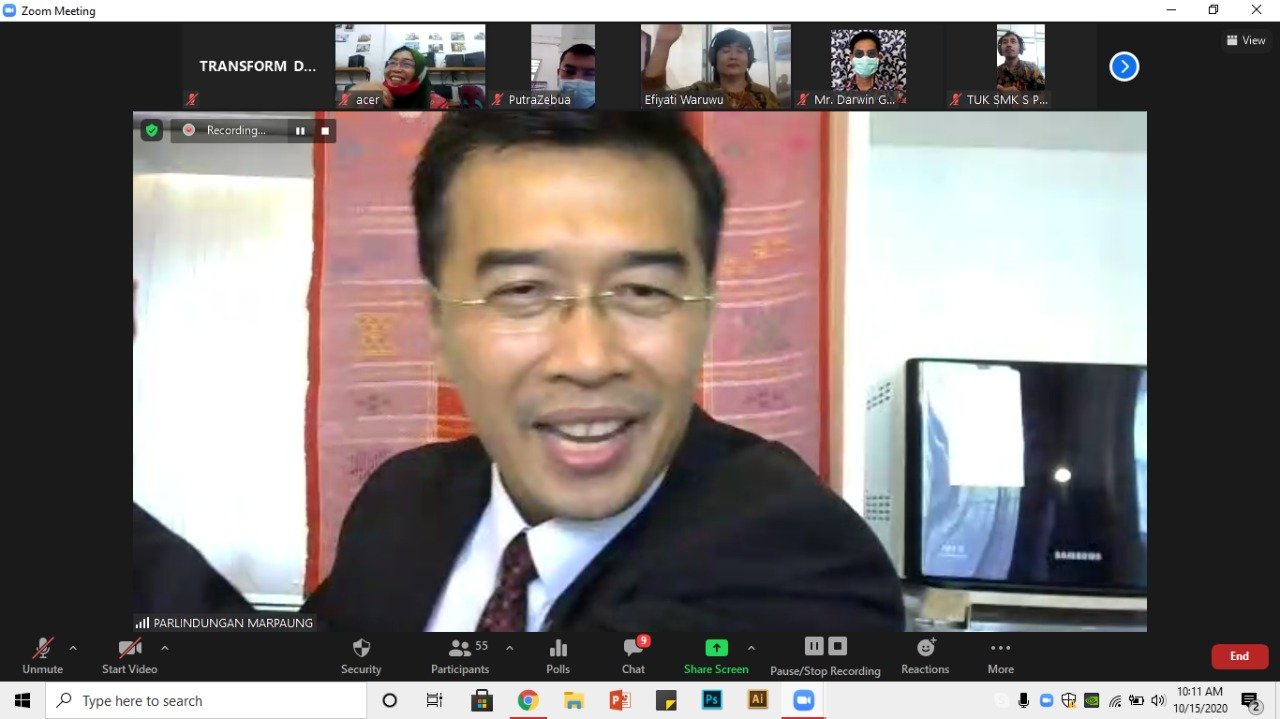This screenshot has height=719, width=1280.
Task: Expand audio options arrow beside Unmute
Action: pyautogui.click(x=73, y=648)
